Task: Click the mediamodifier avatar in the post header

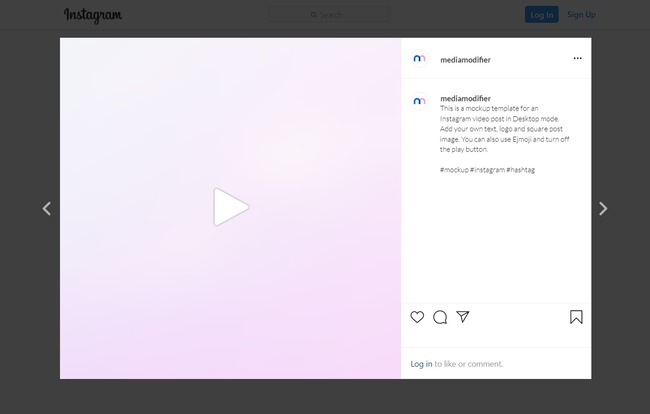Action: point(419,59)
